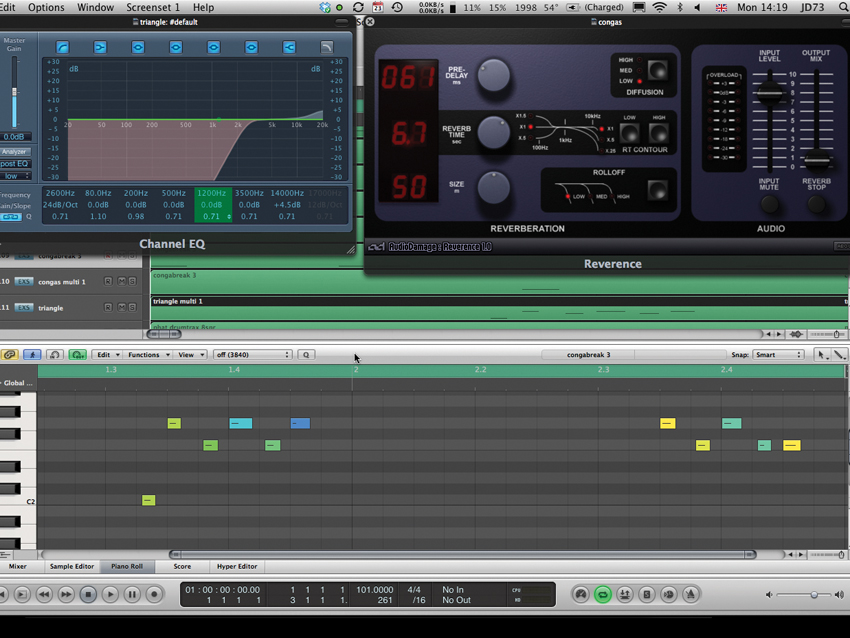Click the Solo button in the transport bar
Image resolution: width=850 pixels, height=638 pixels.
tap(647, 595)
